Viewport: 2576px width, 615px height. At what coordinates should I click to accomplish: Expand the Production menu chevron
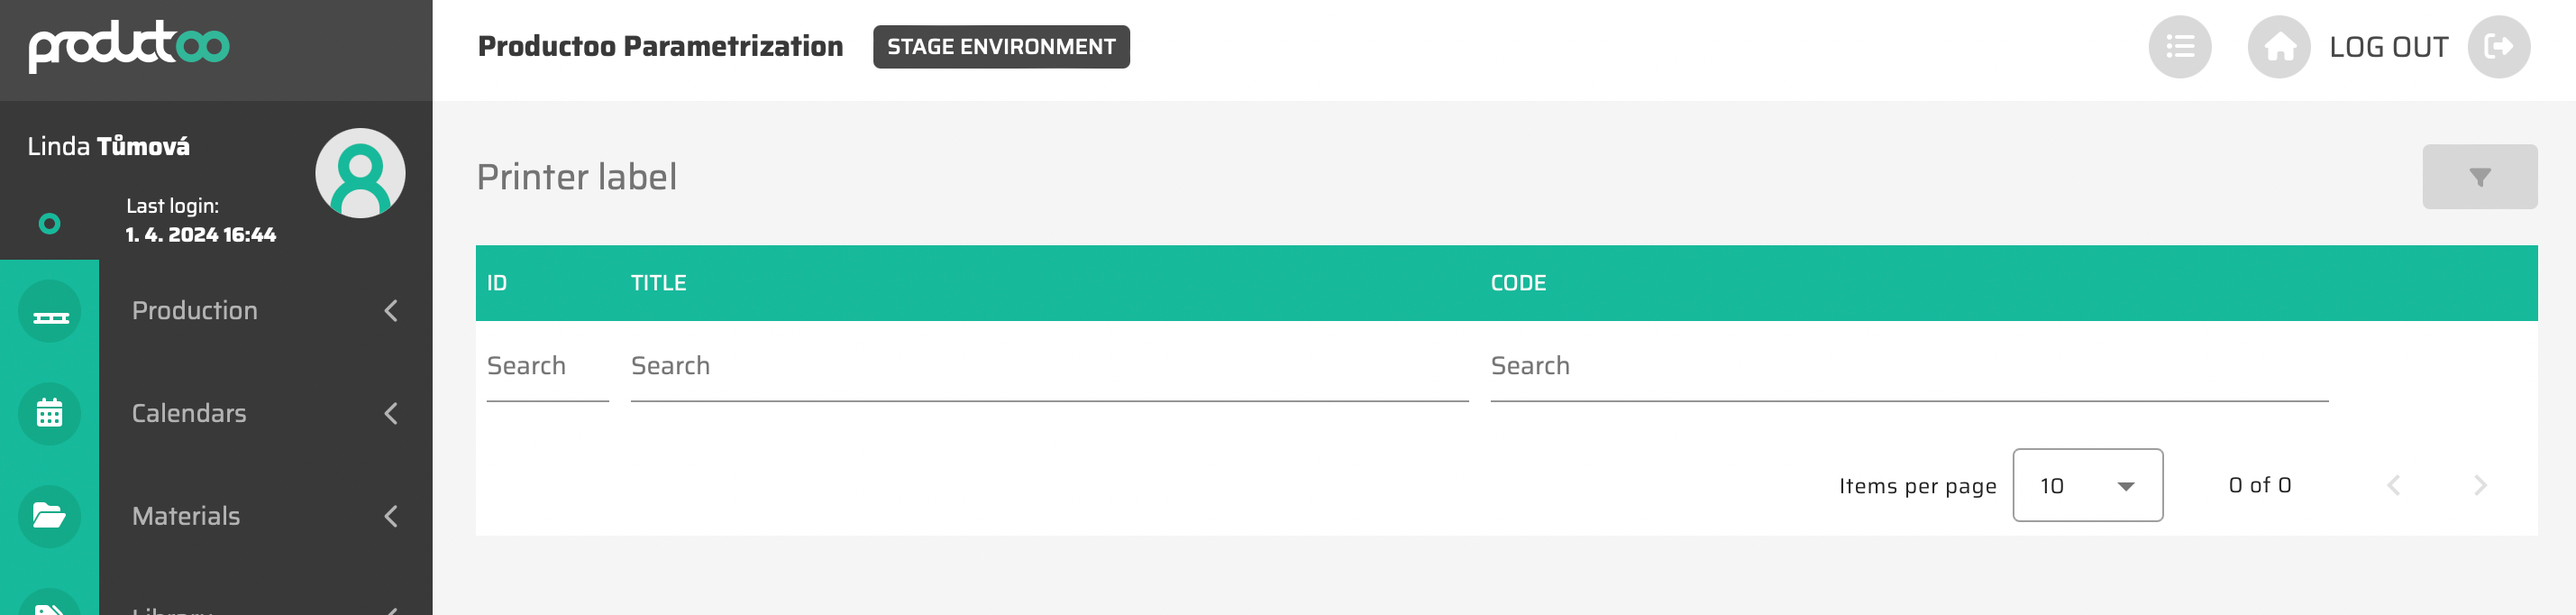click(391, 311)
